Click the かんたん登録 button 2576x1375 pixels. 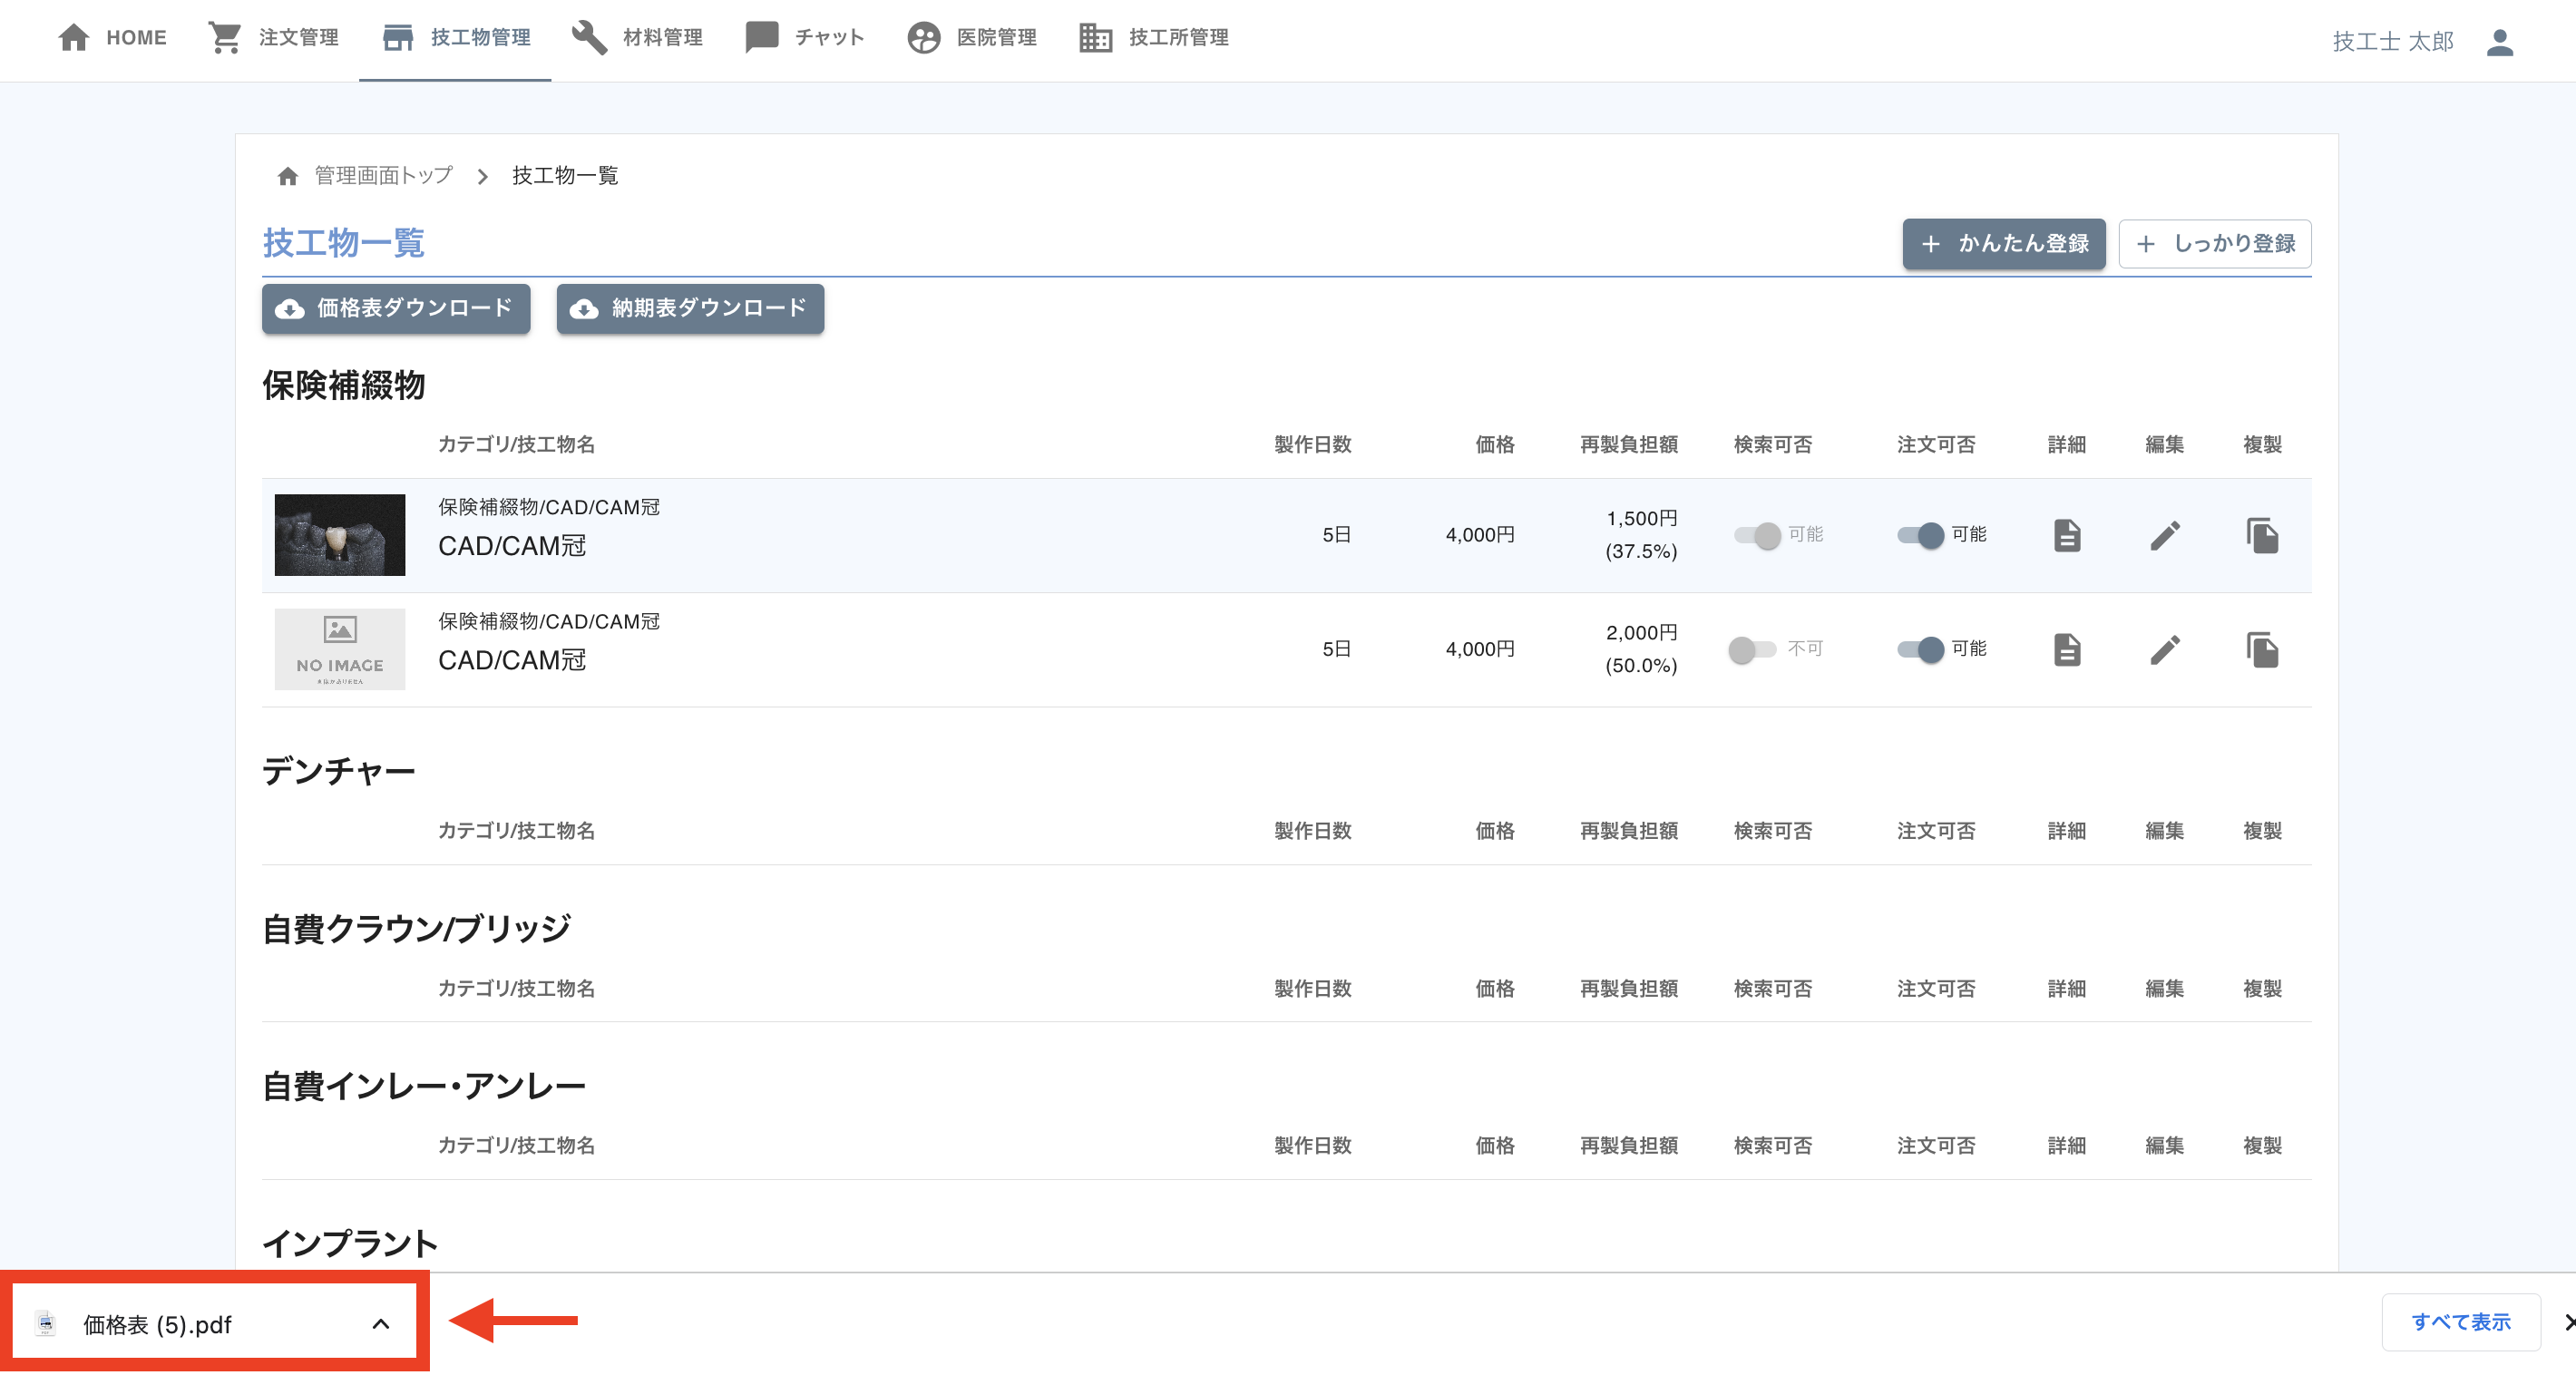tap(2003, 244)
